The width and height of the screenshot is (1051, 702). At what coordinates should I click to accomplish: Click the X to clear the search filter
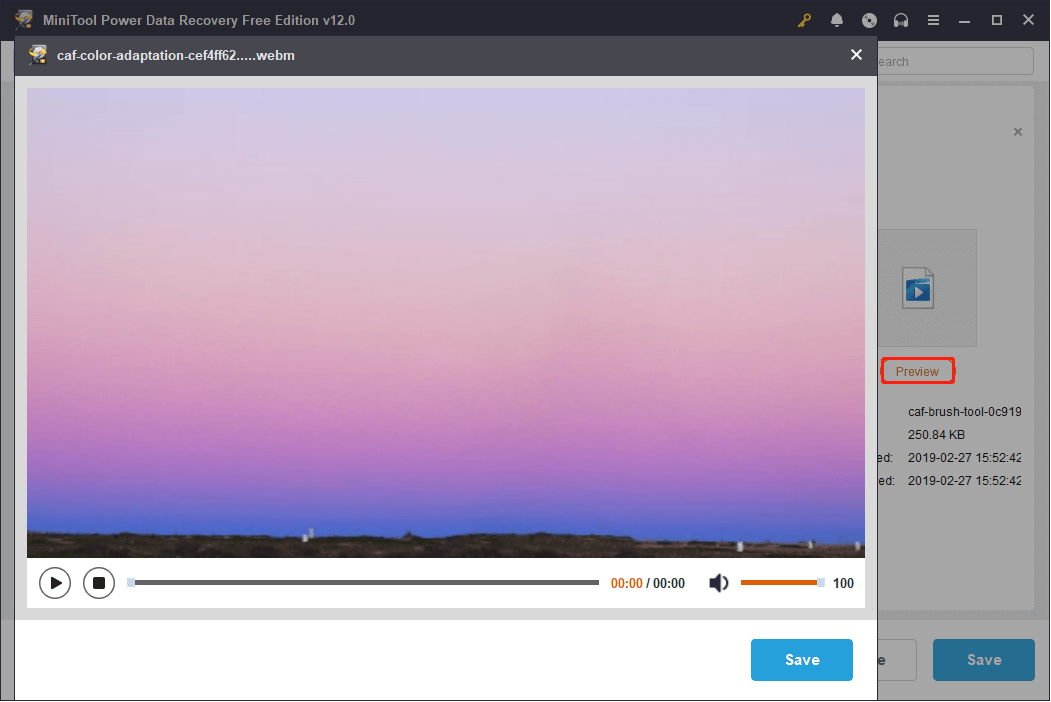[1018, 131]
